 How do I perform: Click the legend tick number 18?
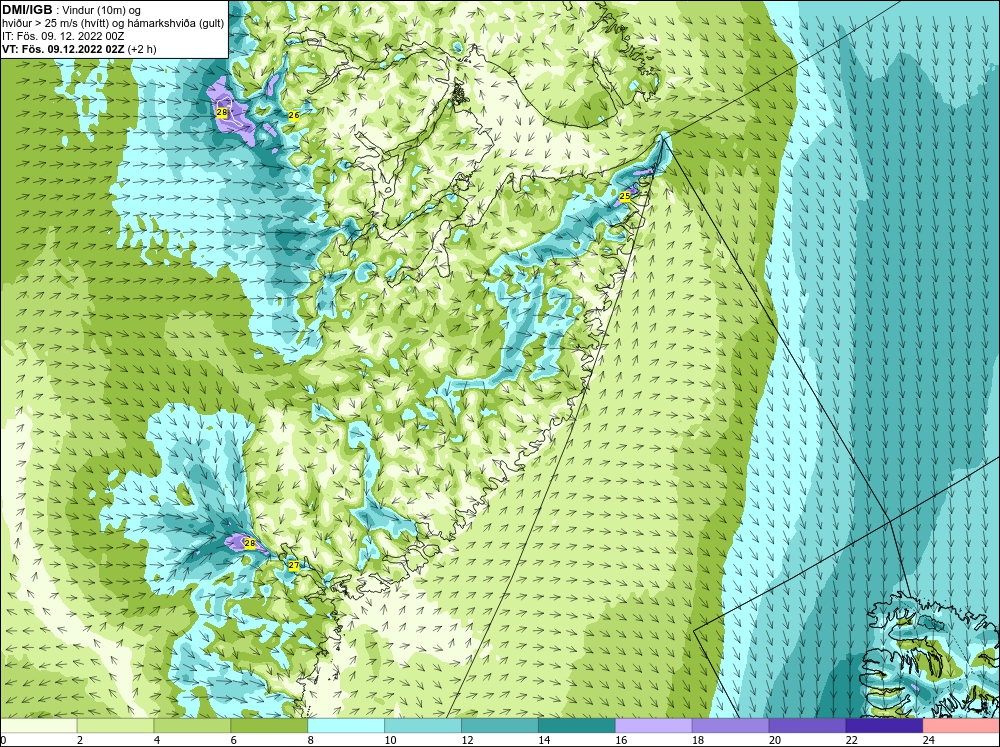[698, 740]
